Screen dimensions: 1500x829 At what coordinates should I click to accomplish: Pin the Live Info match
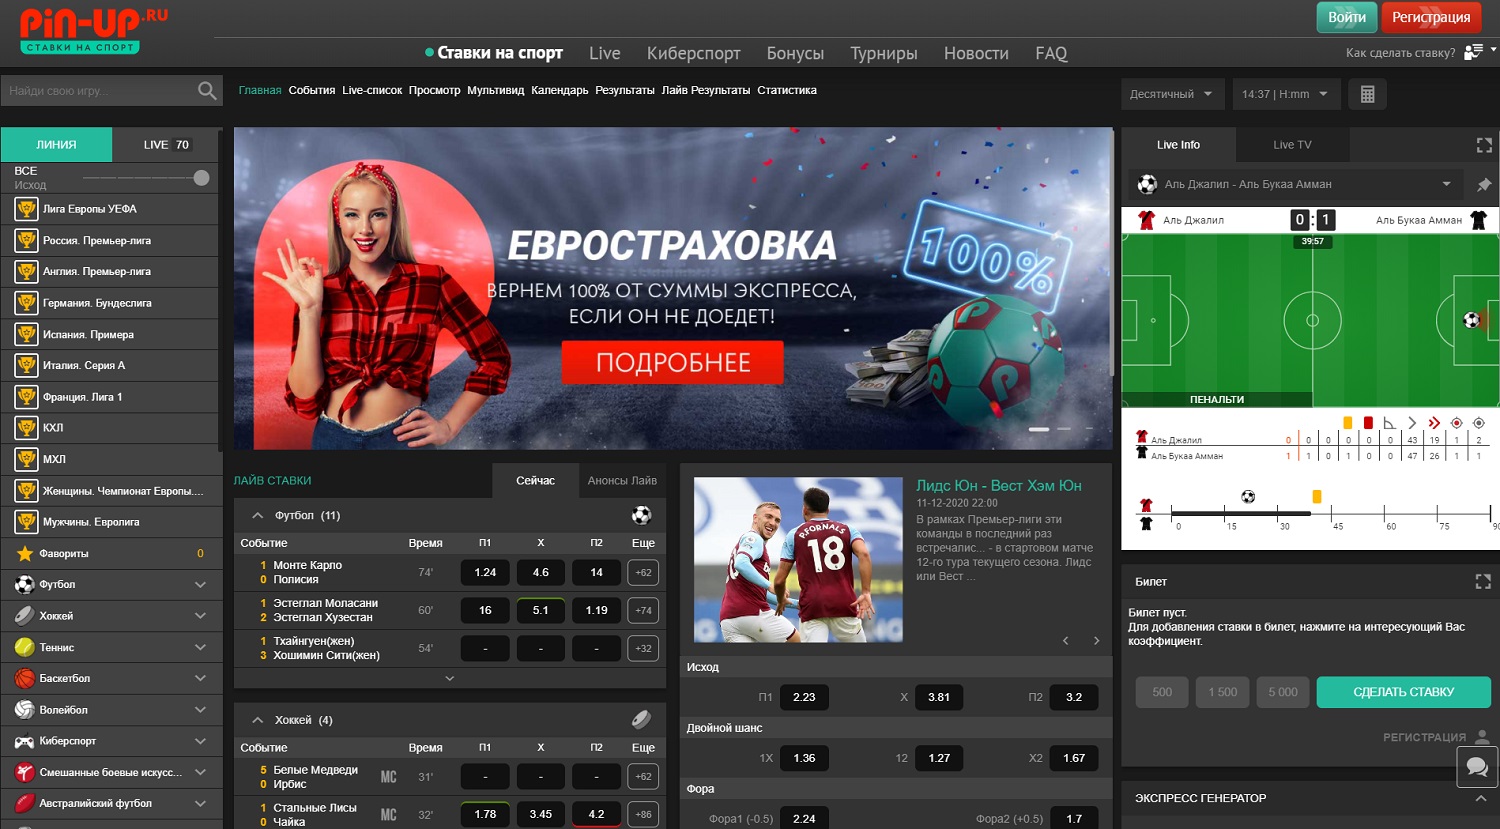click(1484, 185)
